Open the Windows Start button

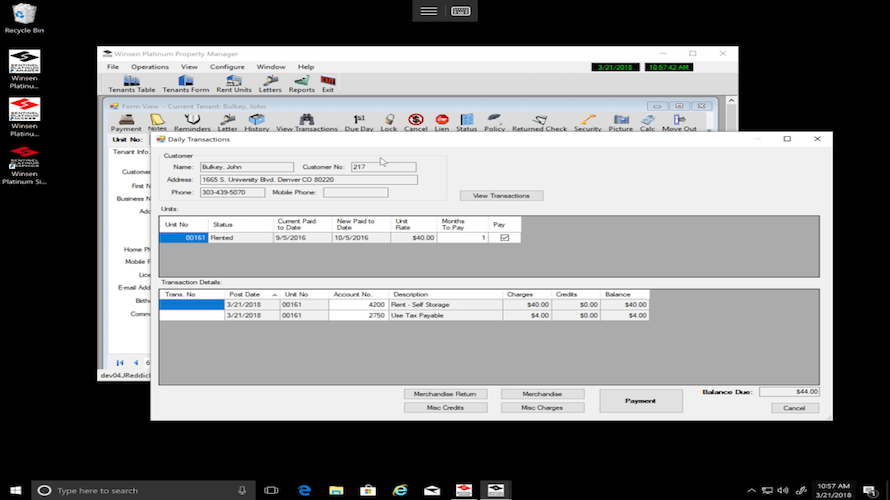[15, 490]
